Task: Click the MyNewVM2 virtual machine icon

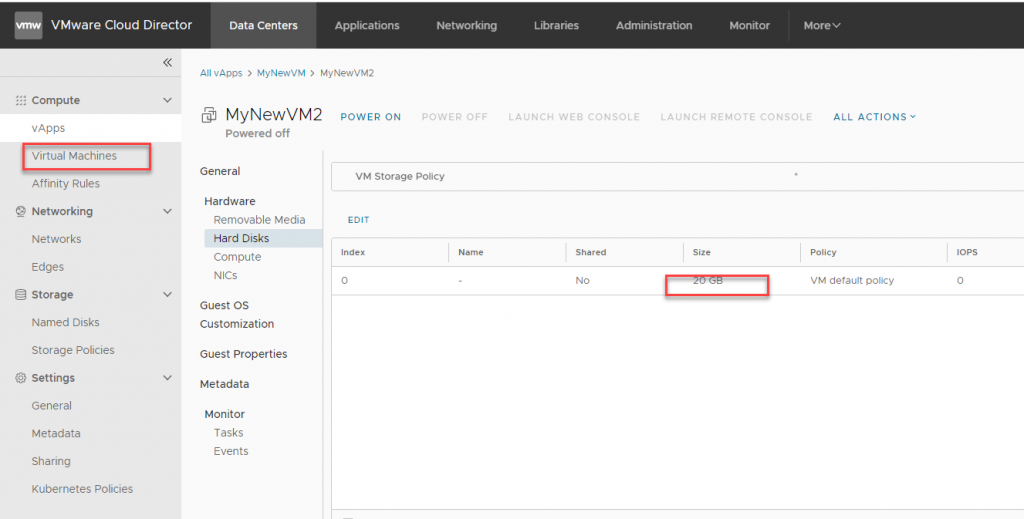Action: coord(209,116)
